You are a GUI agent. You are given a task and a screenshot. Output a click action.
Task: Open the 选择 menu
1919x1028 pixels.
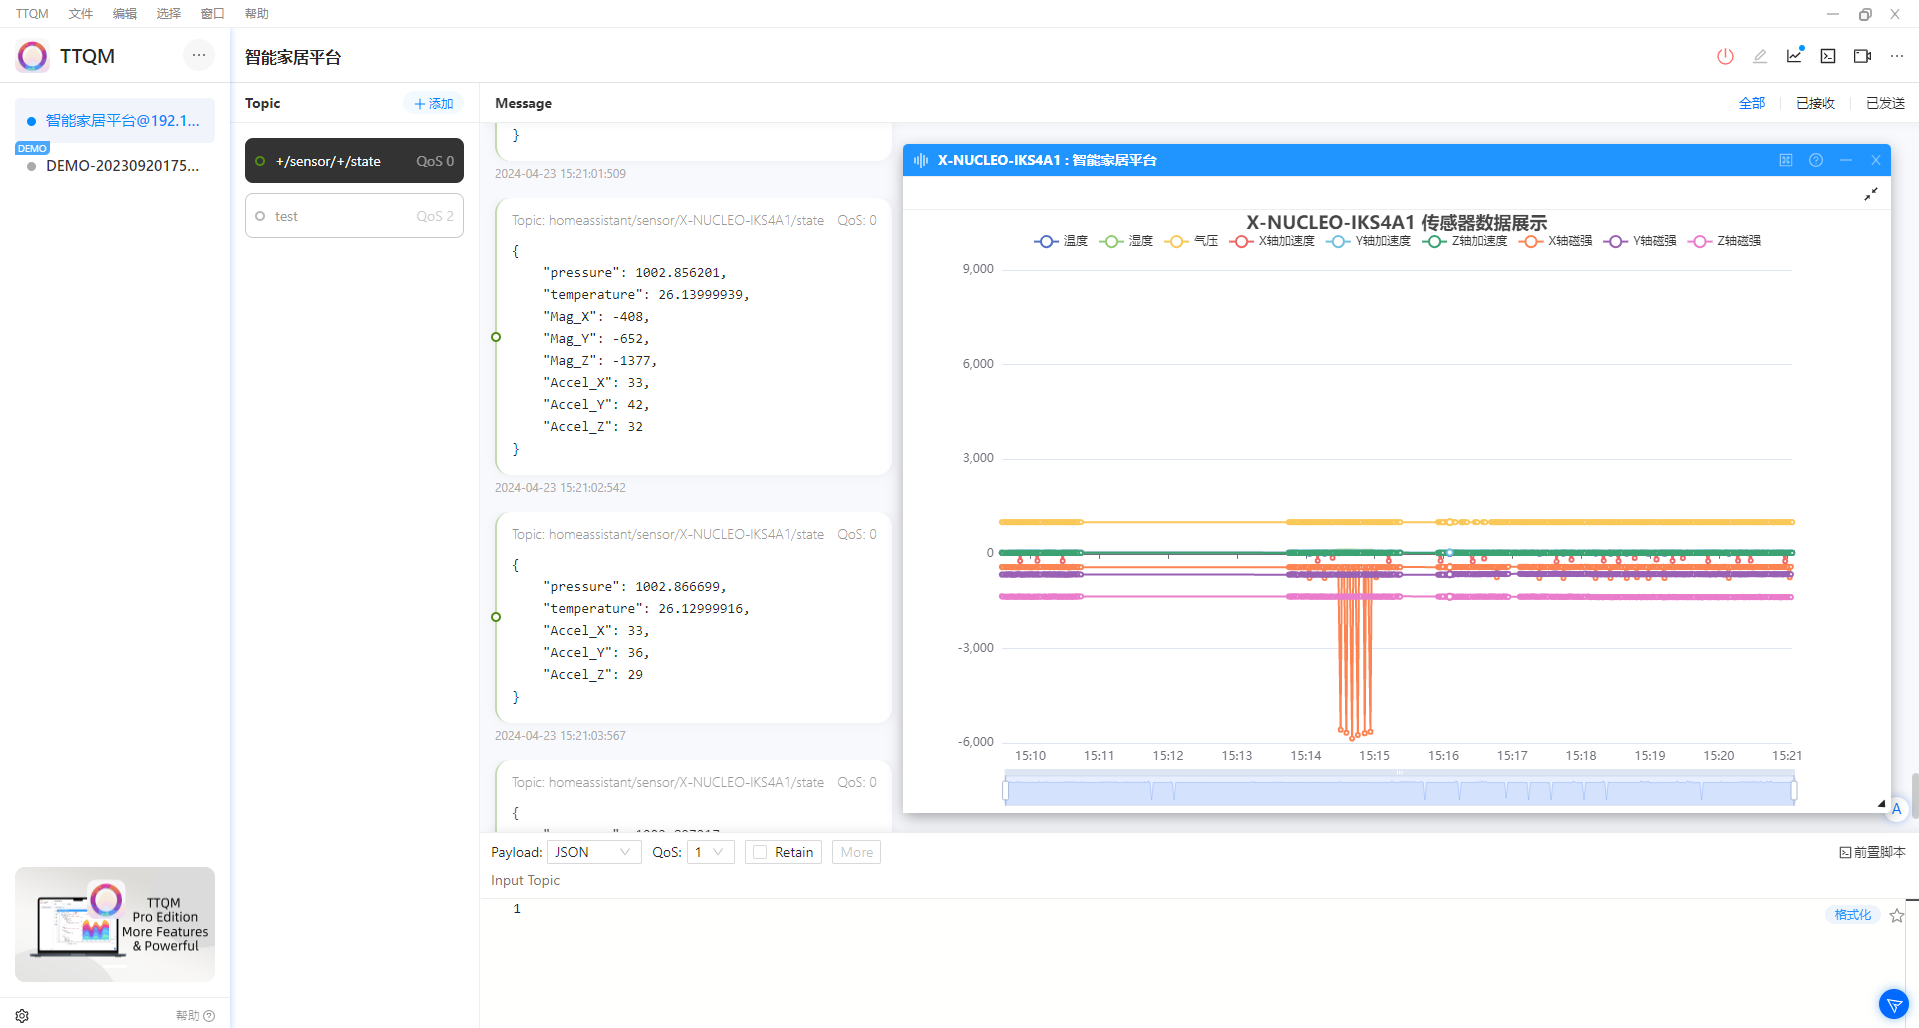pyautogui.click(x=169, y=13)
